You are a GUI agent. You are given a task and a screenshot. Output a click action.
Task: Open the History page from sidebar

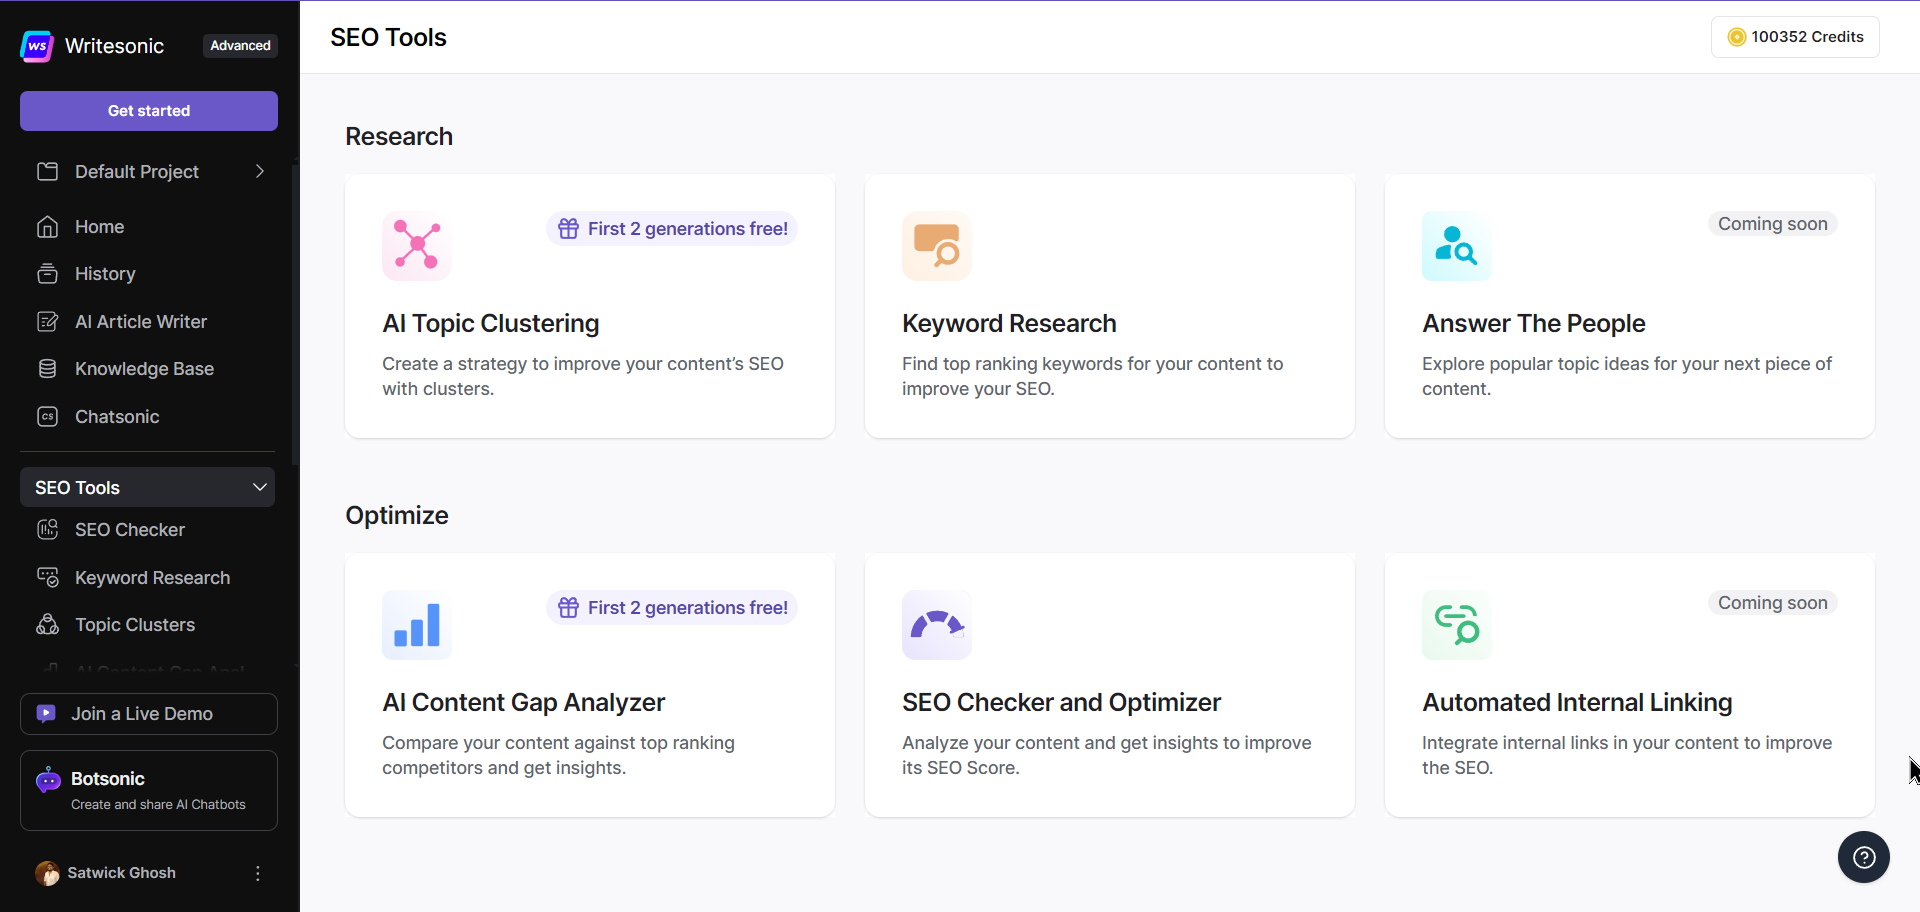pyautogui.click(x=104, y=273)
